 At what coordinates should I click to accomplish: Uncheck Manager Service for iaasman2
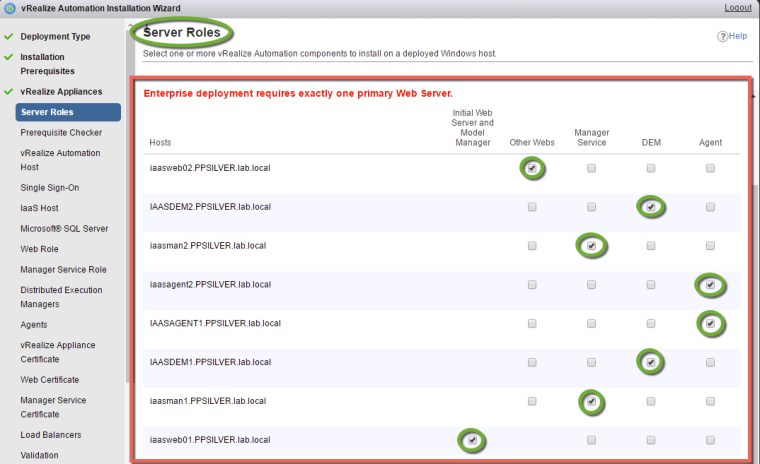click(x=591, y=246)
